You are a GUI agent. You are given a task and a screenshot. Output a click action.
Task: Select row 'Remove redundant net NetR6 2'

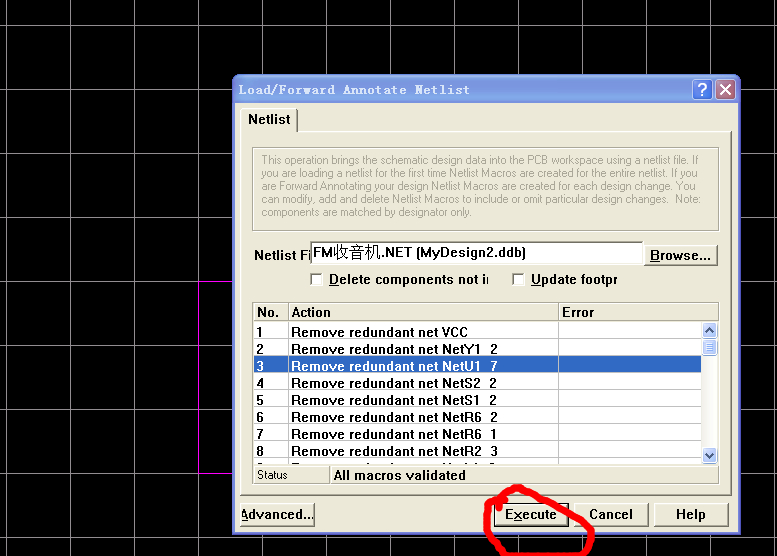point(477,417)
